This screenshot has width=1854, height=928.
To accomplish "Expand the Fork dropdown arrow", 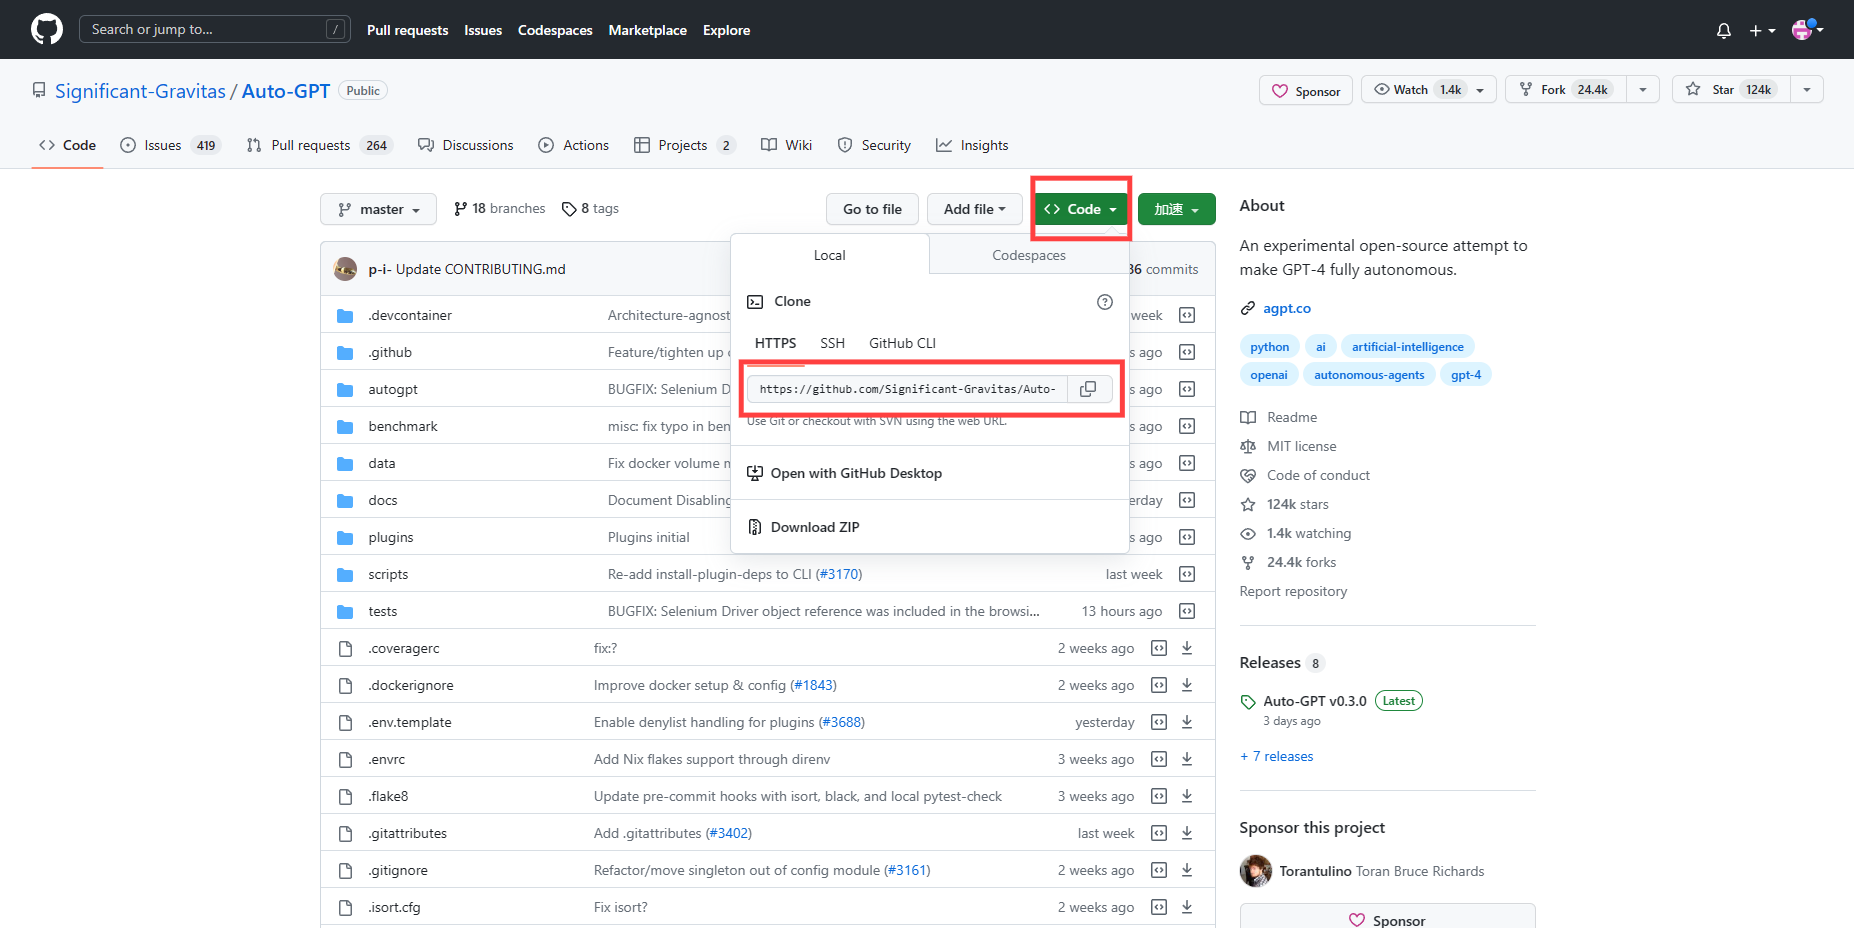I will [x=1643, y=90].
